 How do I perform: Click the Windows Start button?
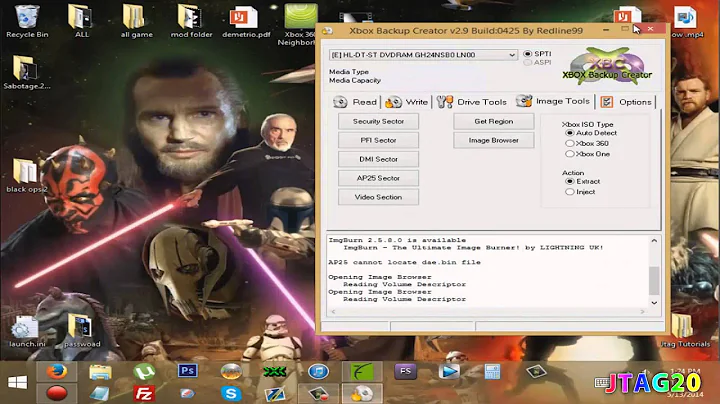click(17, 382)
